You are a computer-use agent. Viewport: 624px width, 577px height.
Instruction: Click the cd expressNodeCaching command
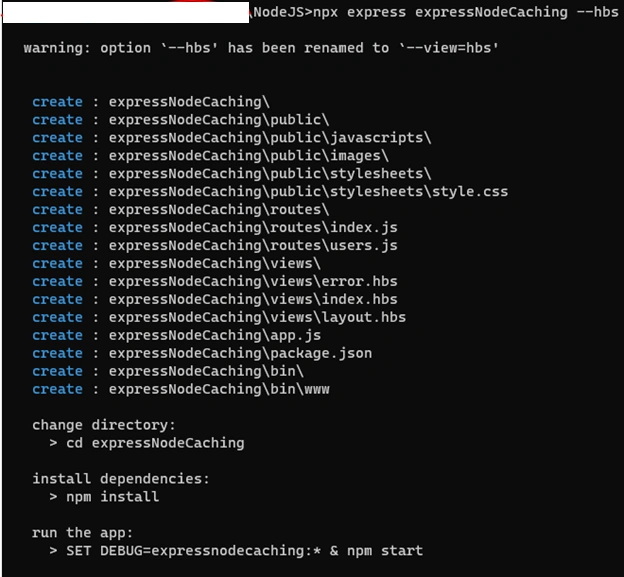155,443
